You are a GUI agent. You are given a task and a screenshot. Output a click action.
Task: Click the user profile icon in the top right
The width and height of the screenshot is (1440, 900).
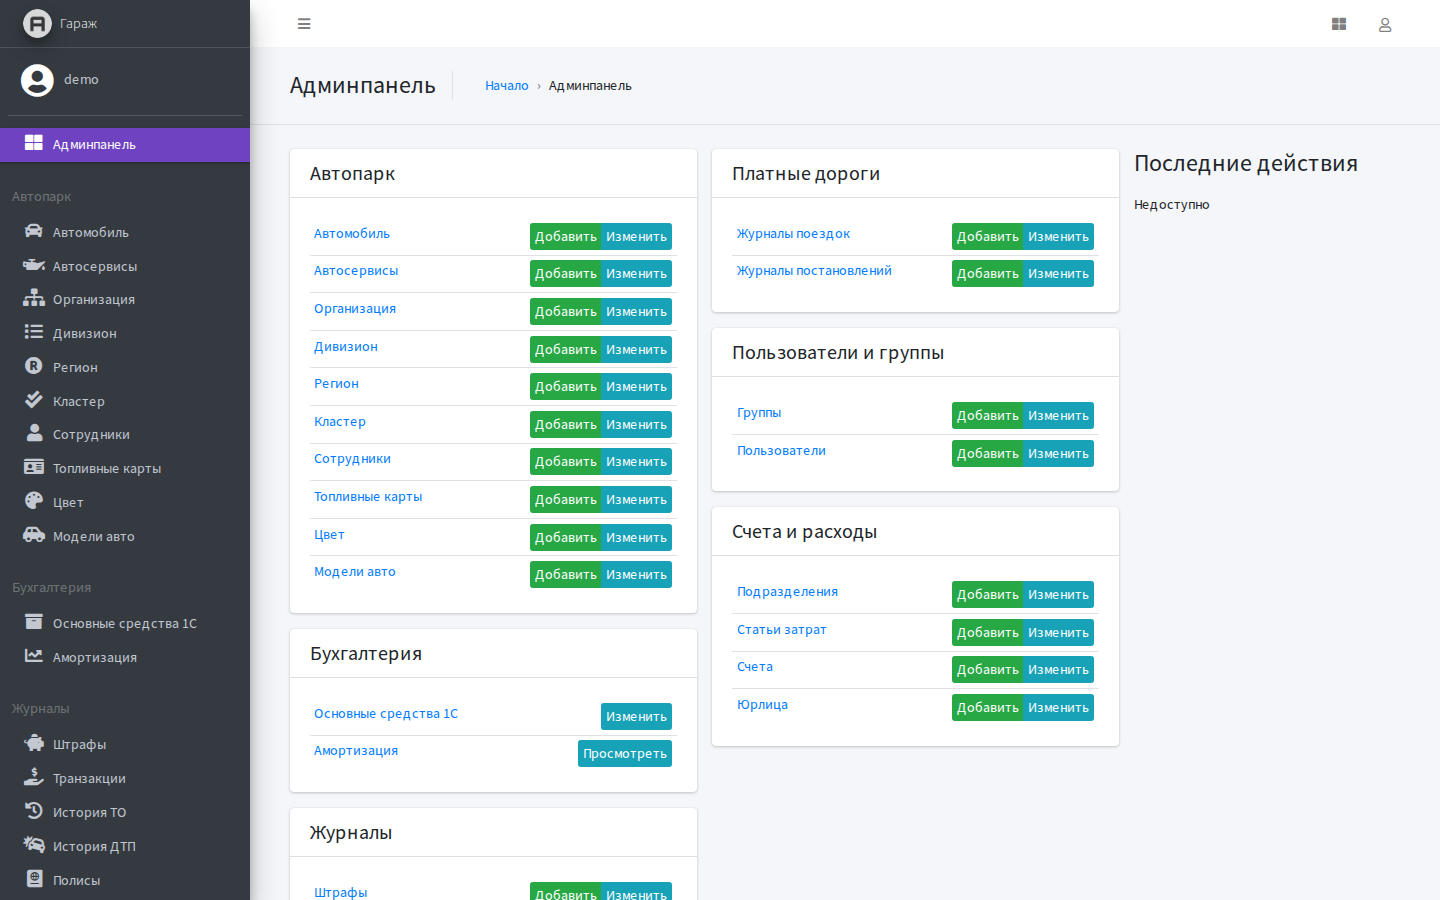[x=1385, y=25]
